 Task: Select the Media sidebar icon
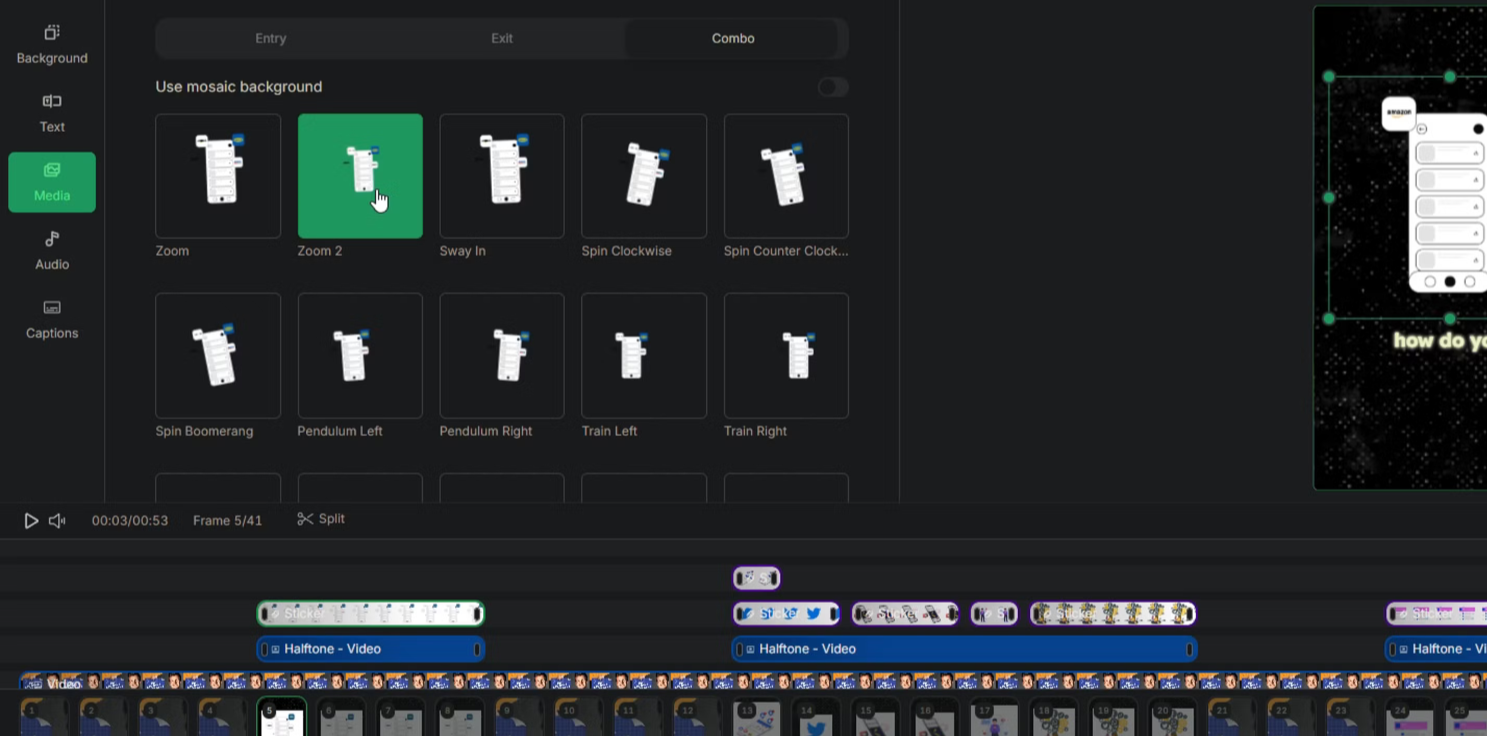coord(52,182)
